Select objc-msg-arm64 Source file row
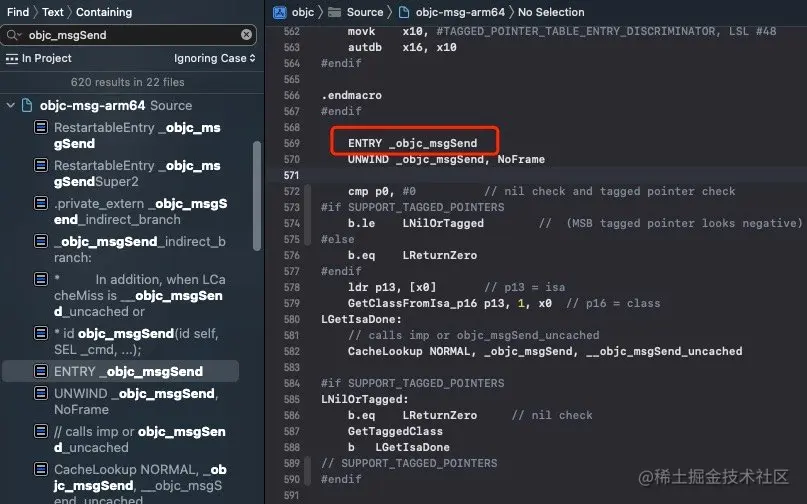This screenshot has width=807, height=504. [116, 106]
